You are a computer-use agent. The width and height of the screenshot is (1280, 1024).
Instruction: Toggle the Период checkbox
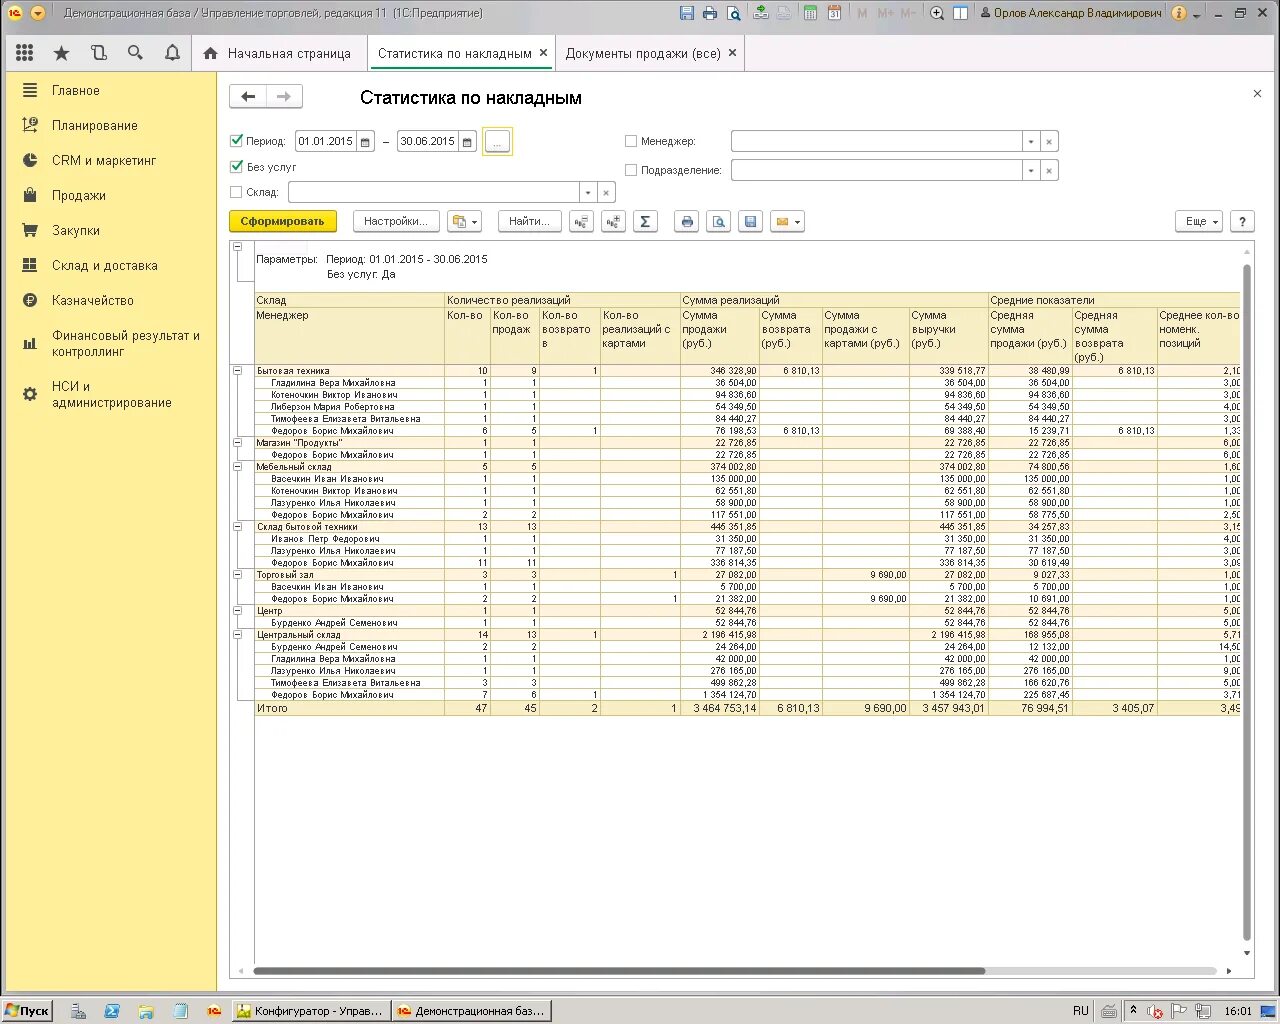pos(237,141)
